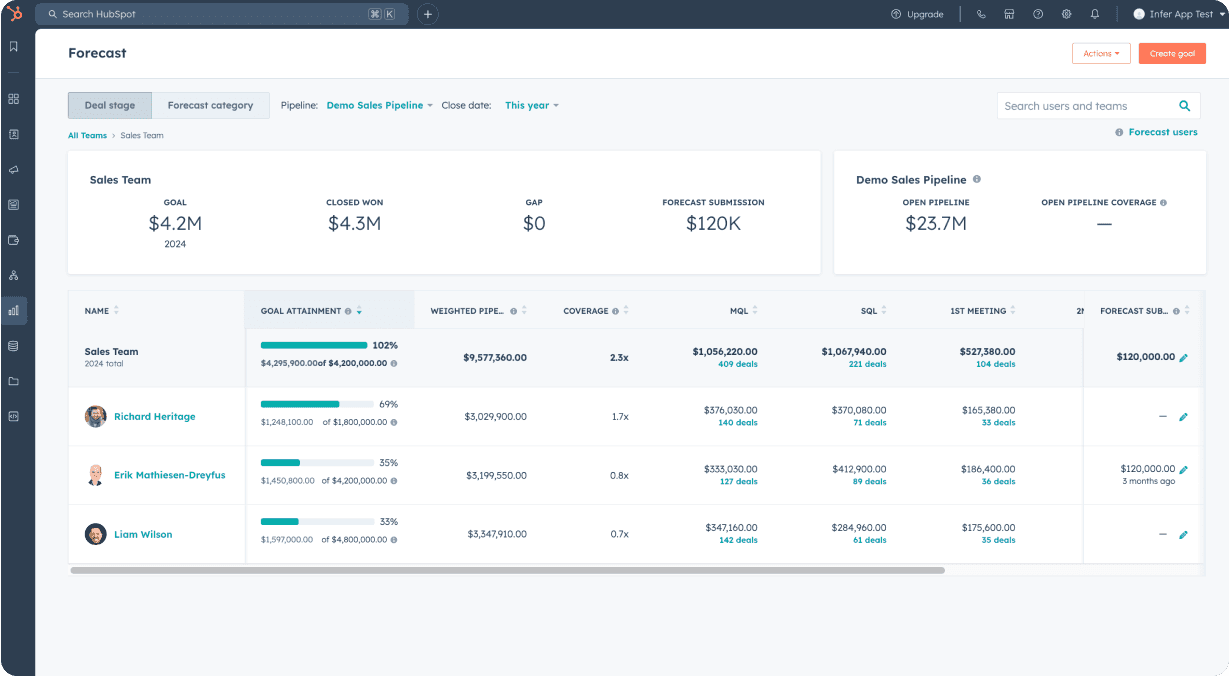
Task: Open the Forecast users link
Action: [1162, 131]
